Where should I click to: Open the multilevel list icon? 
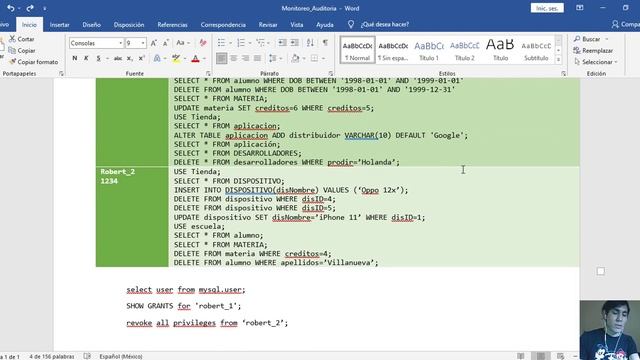[x=260, y=43]
